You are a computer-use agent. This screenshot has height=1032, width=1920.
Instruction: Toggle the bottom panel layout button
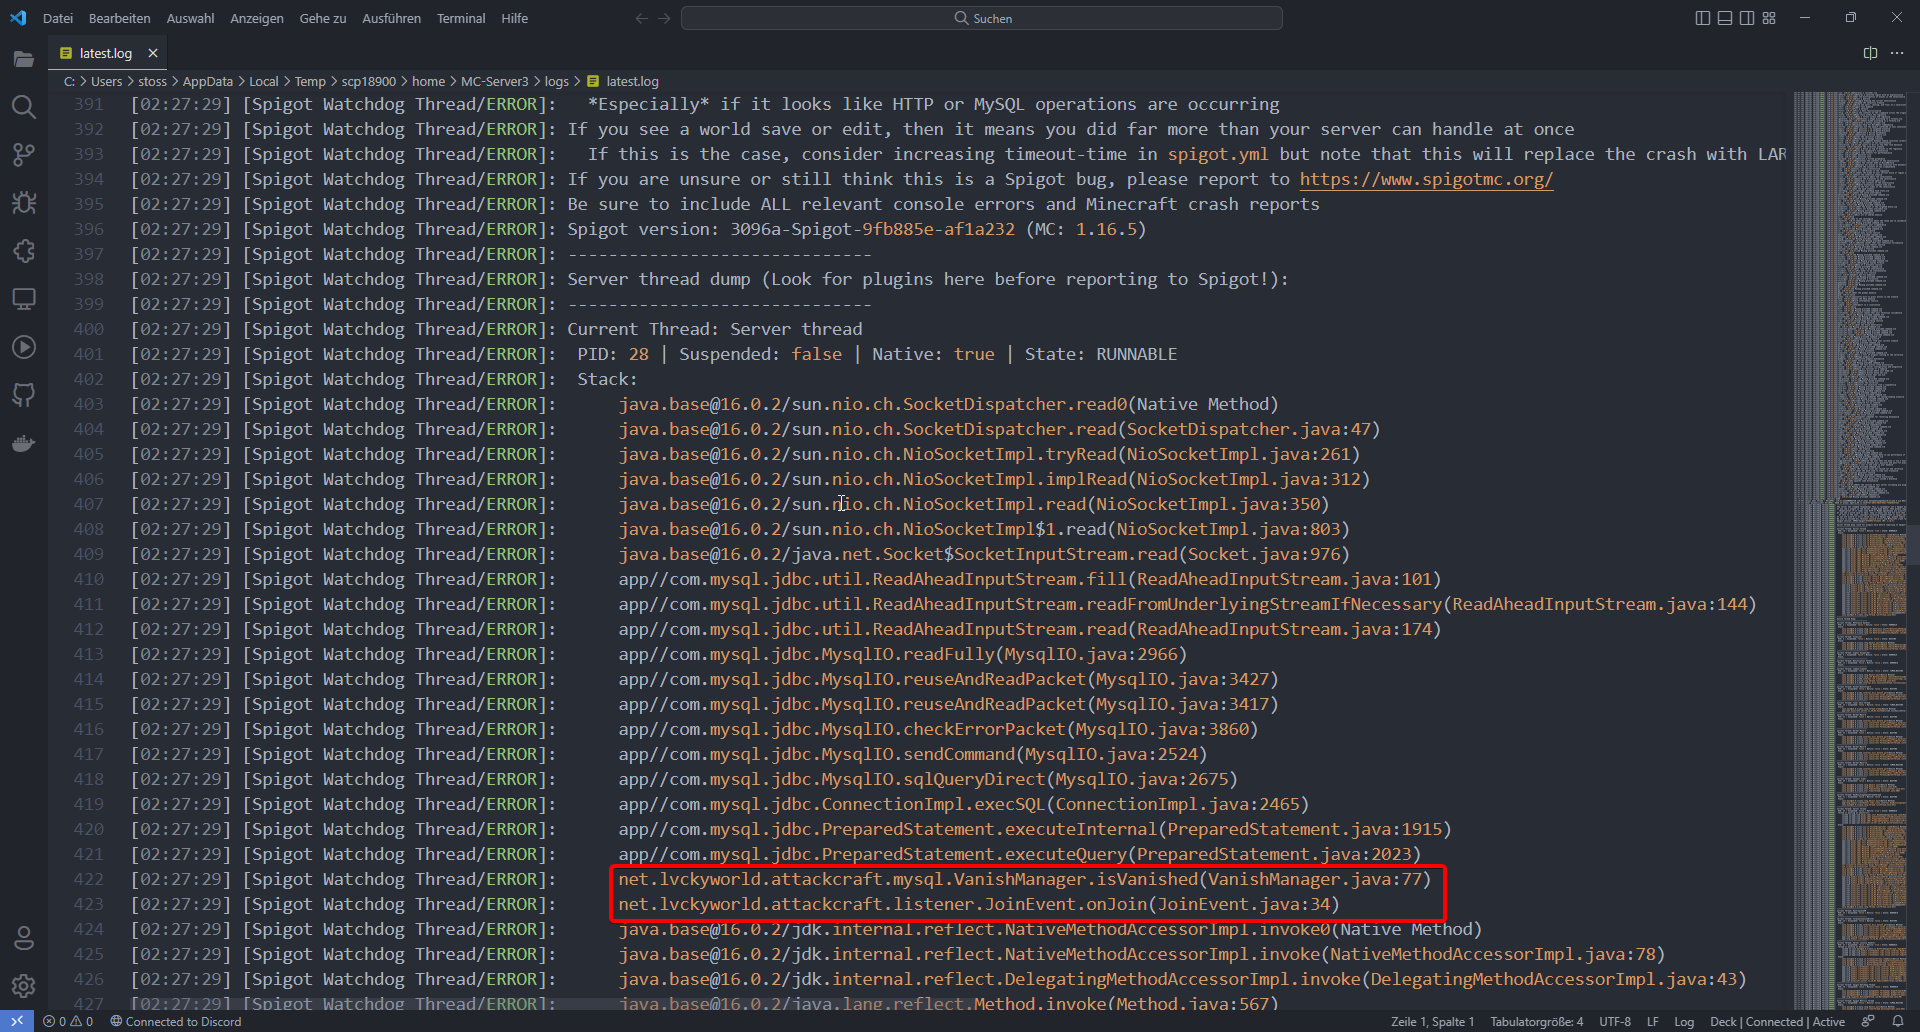coord(1725,18)
